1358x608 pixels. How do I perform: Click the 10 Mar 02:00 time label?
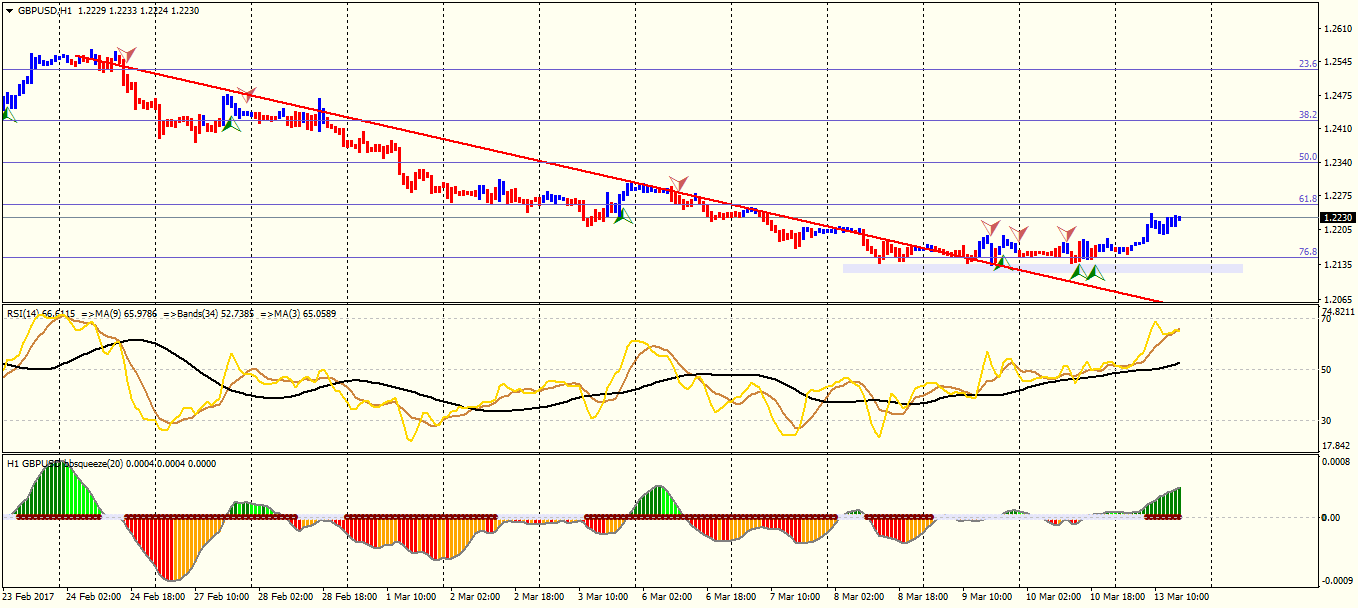click(1053, 597)
